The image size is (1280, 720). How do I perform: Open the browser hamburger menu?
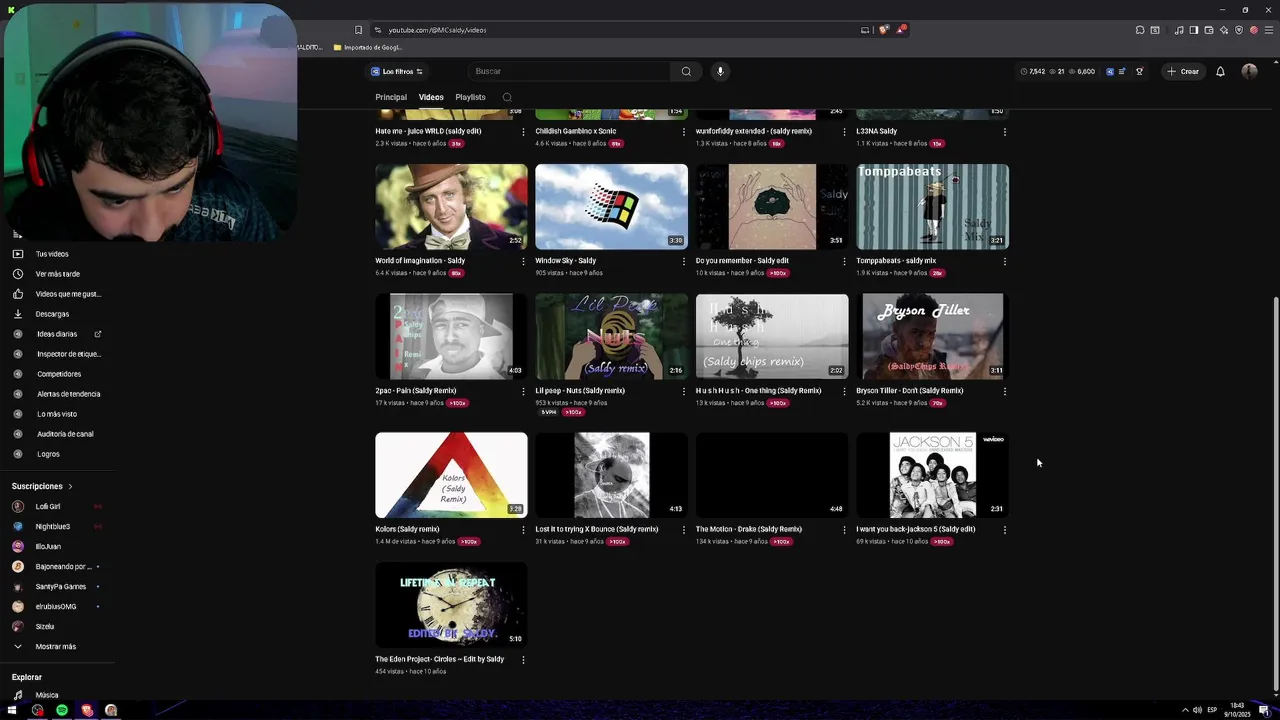(1269, 30)
